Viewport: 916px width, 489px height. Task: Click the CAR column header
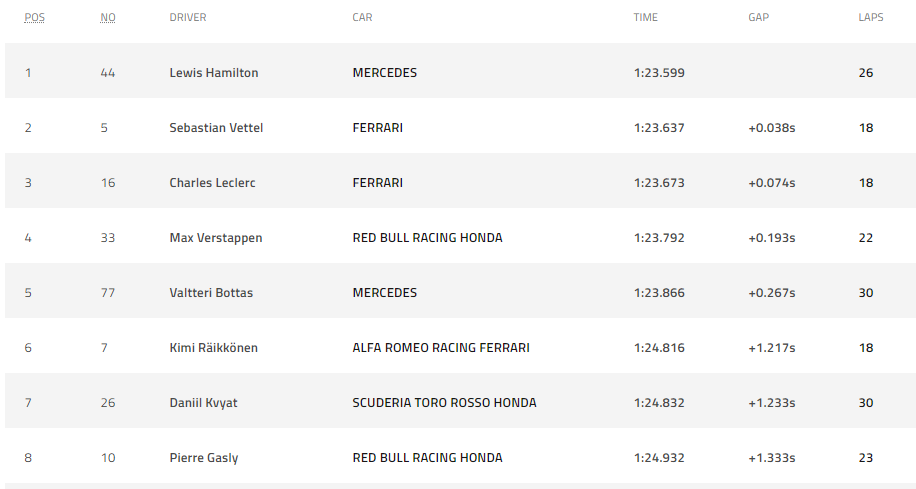point(363,18)
